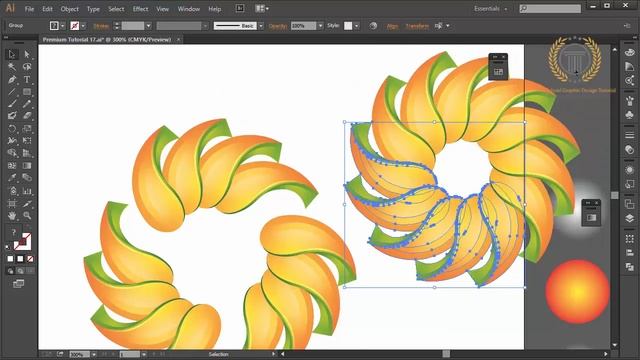Open the Effect menu
Screen dimensions: 640x360
click(x=140, y=9)
